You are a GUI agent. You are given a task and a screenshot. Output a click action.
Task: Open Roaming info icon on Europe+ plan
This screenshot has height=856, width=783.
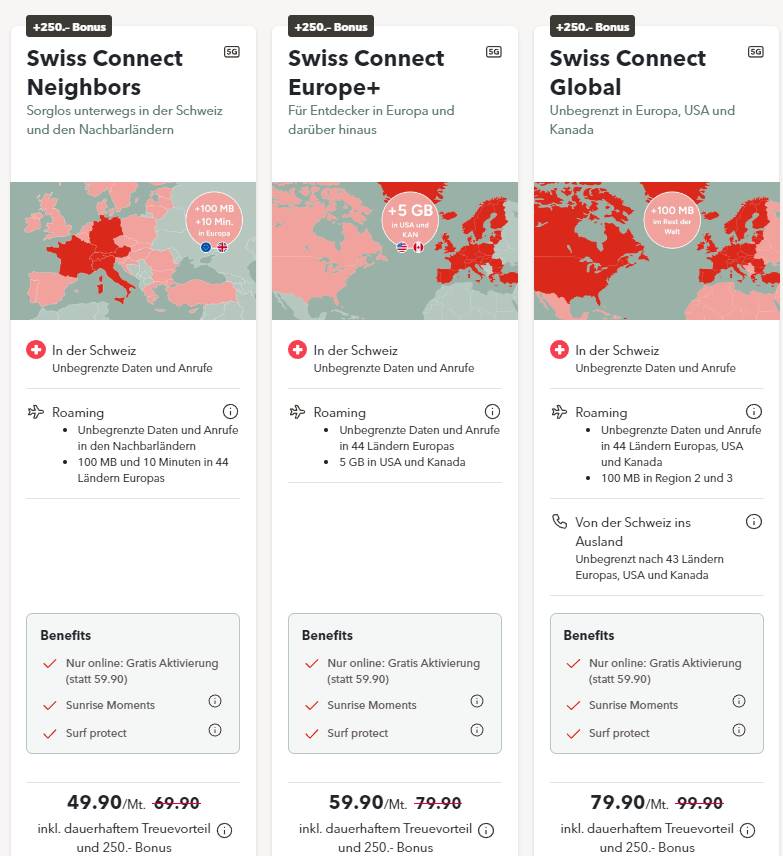(x=492, y=411)
